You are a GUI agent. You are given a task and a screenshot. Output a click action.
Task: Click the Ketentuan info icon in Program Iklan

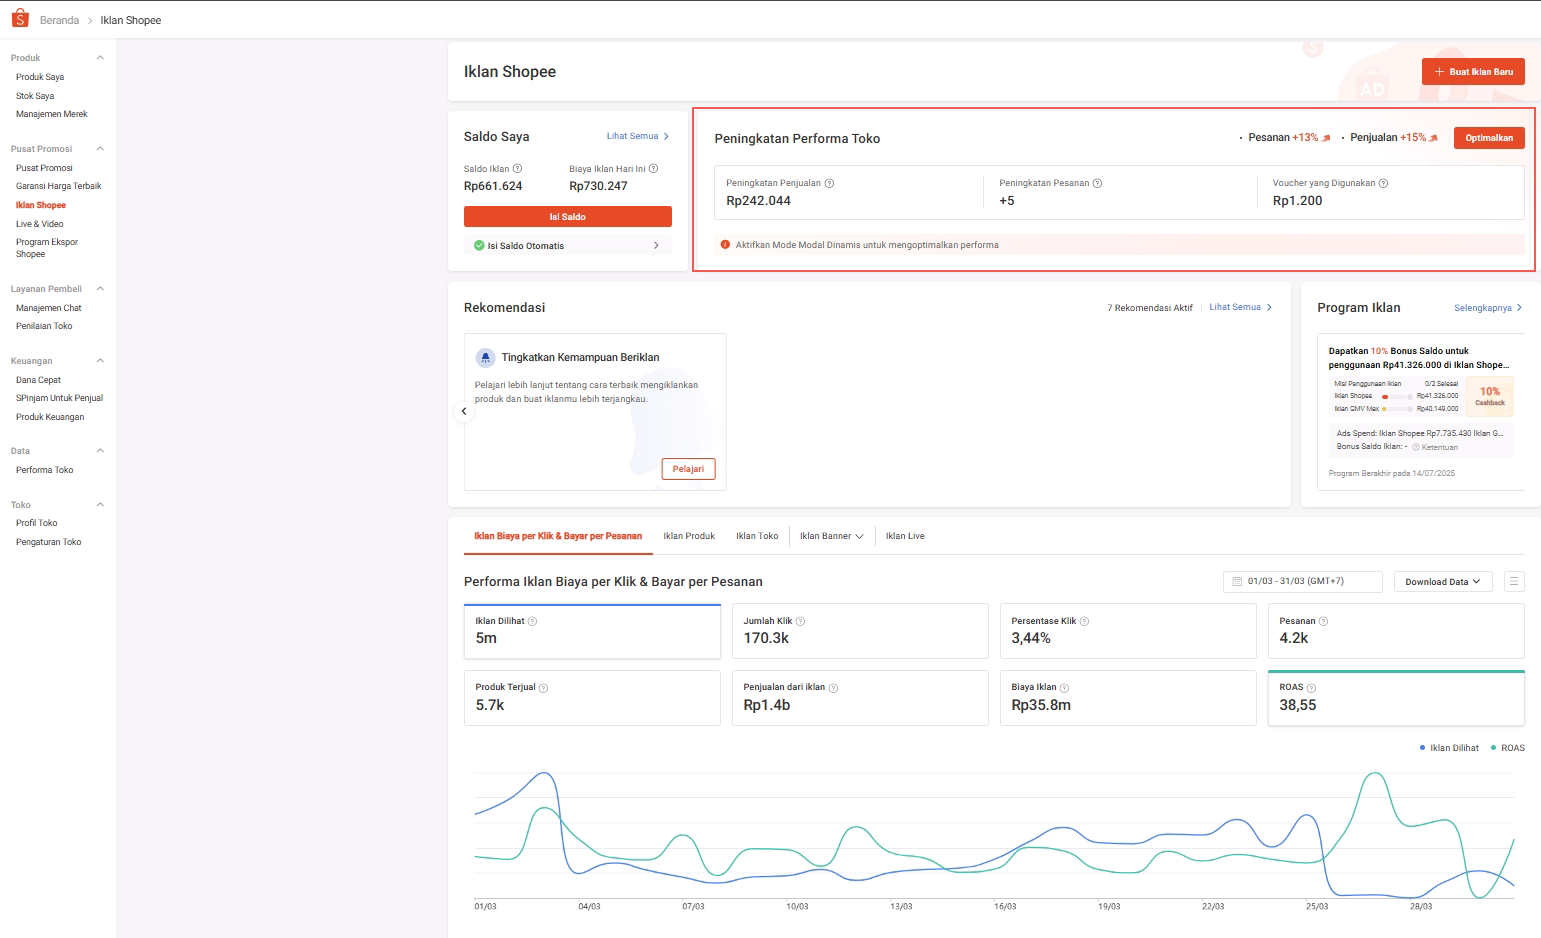point(1416,447)
